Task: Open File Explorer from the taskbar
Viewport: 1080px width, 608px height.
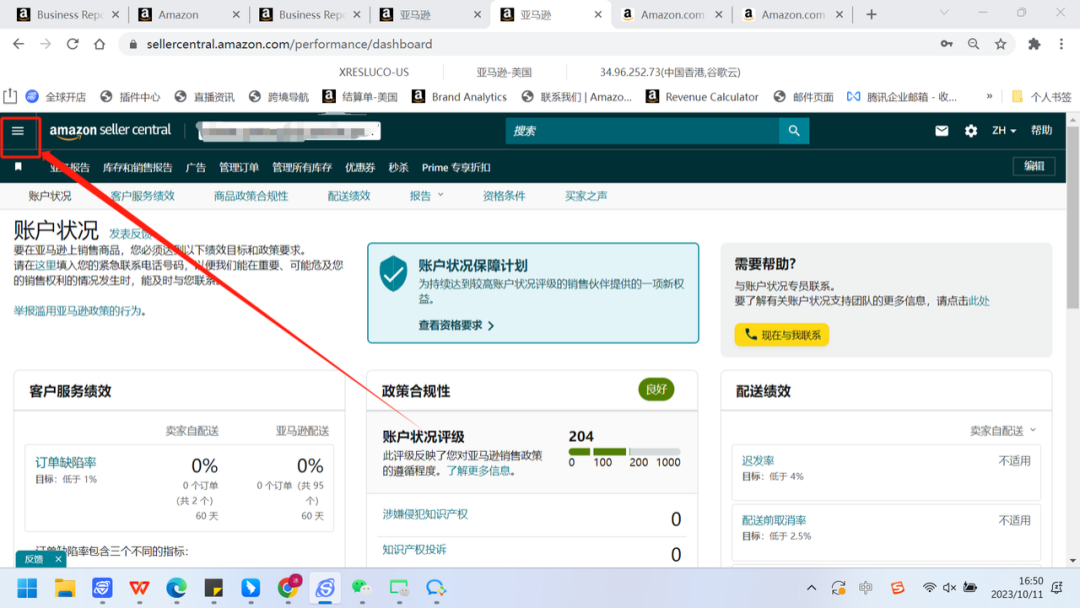Action: [x=65, y=588]
